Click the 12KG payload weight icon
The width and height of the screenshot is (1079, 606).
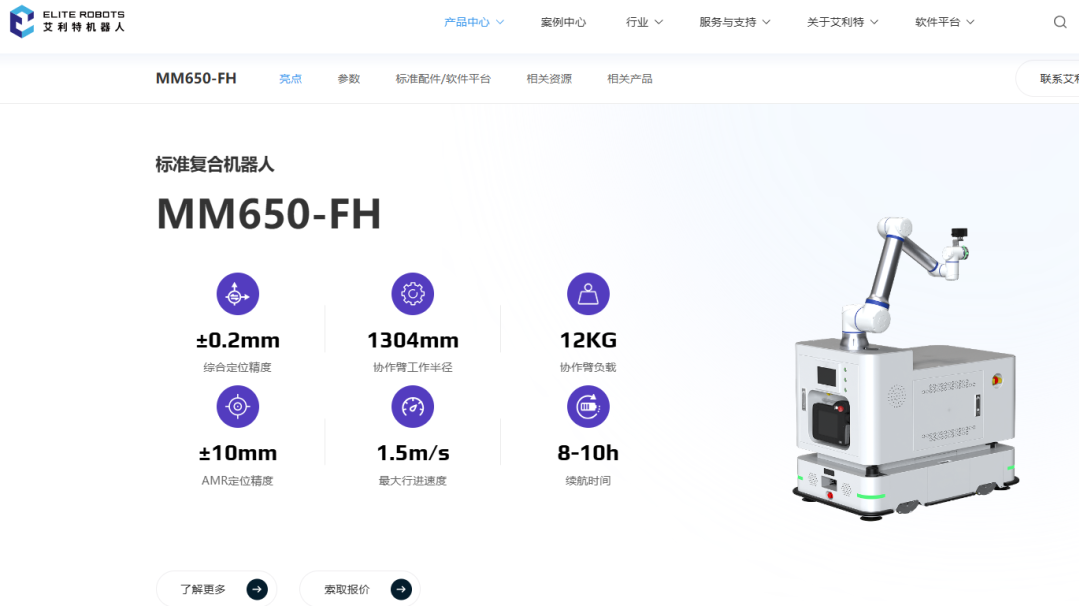(588, 294)
